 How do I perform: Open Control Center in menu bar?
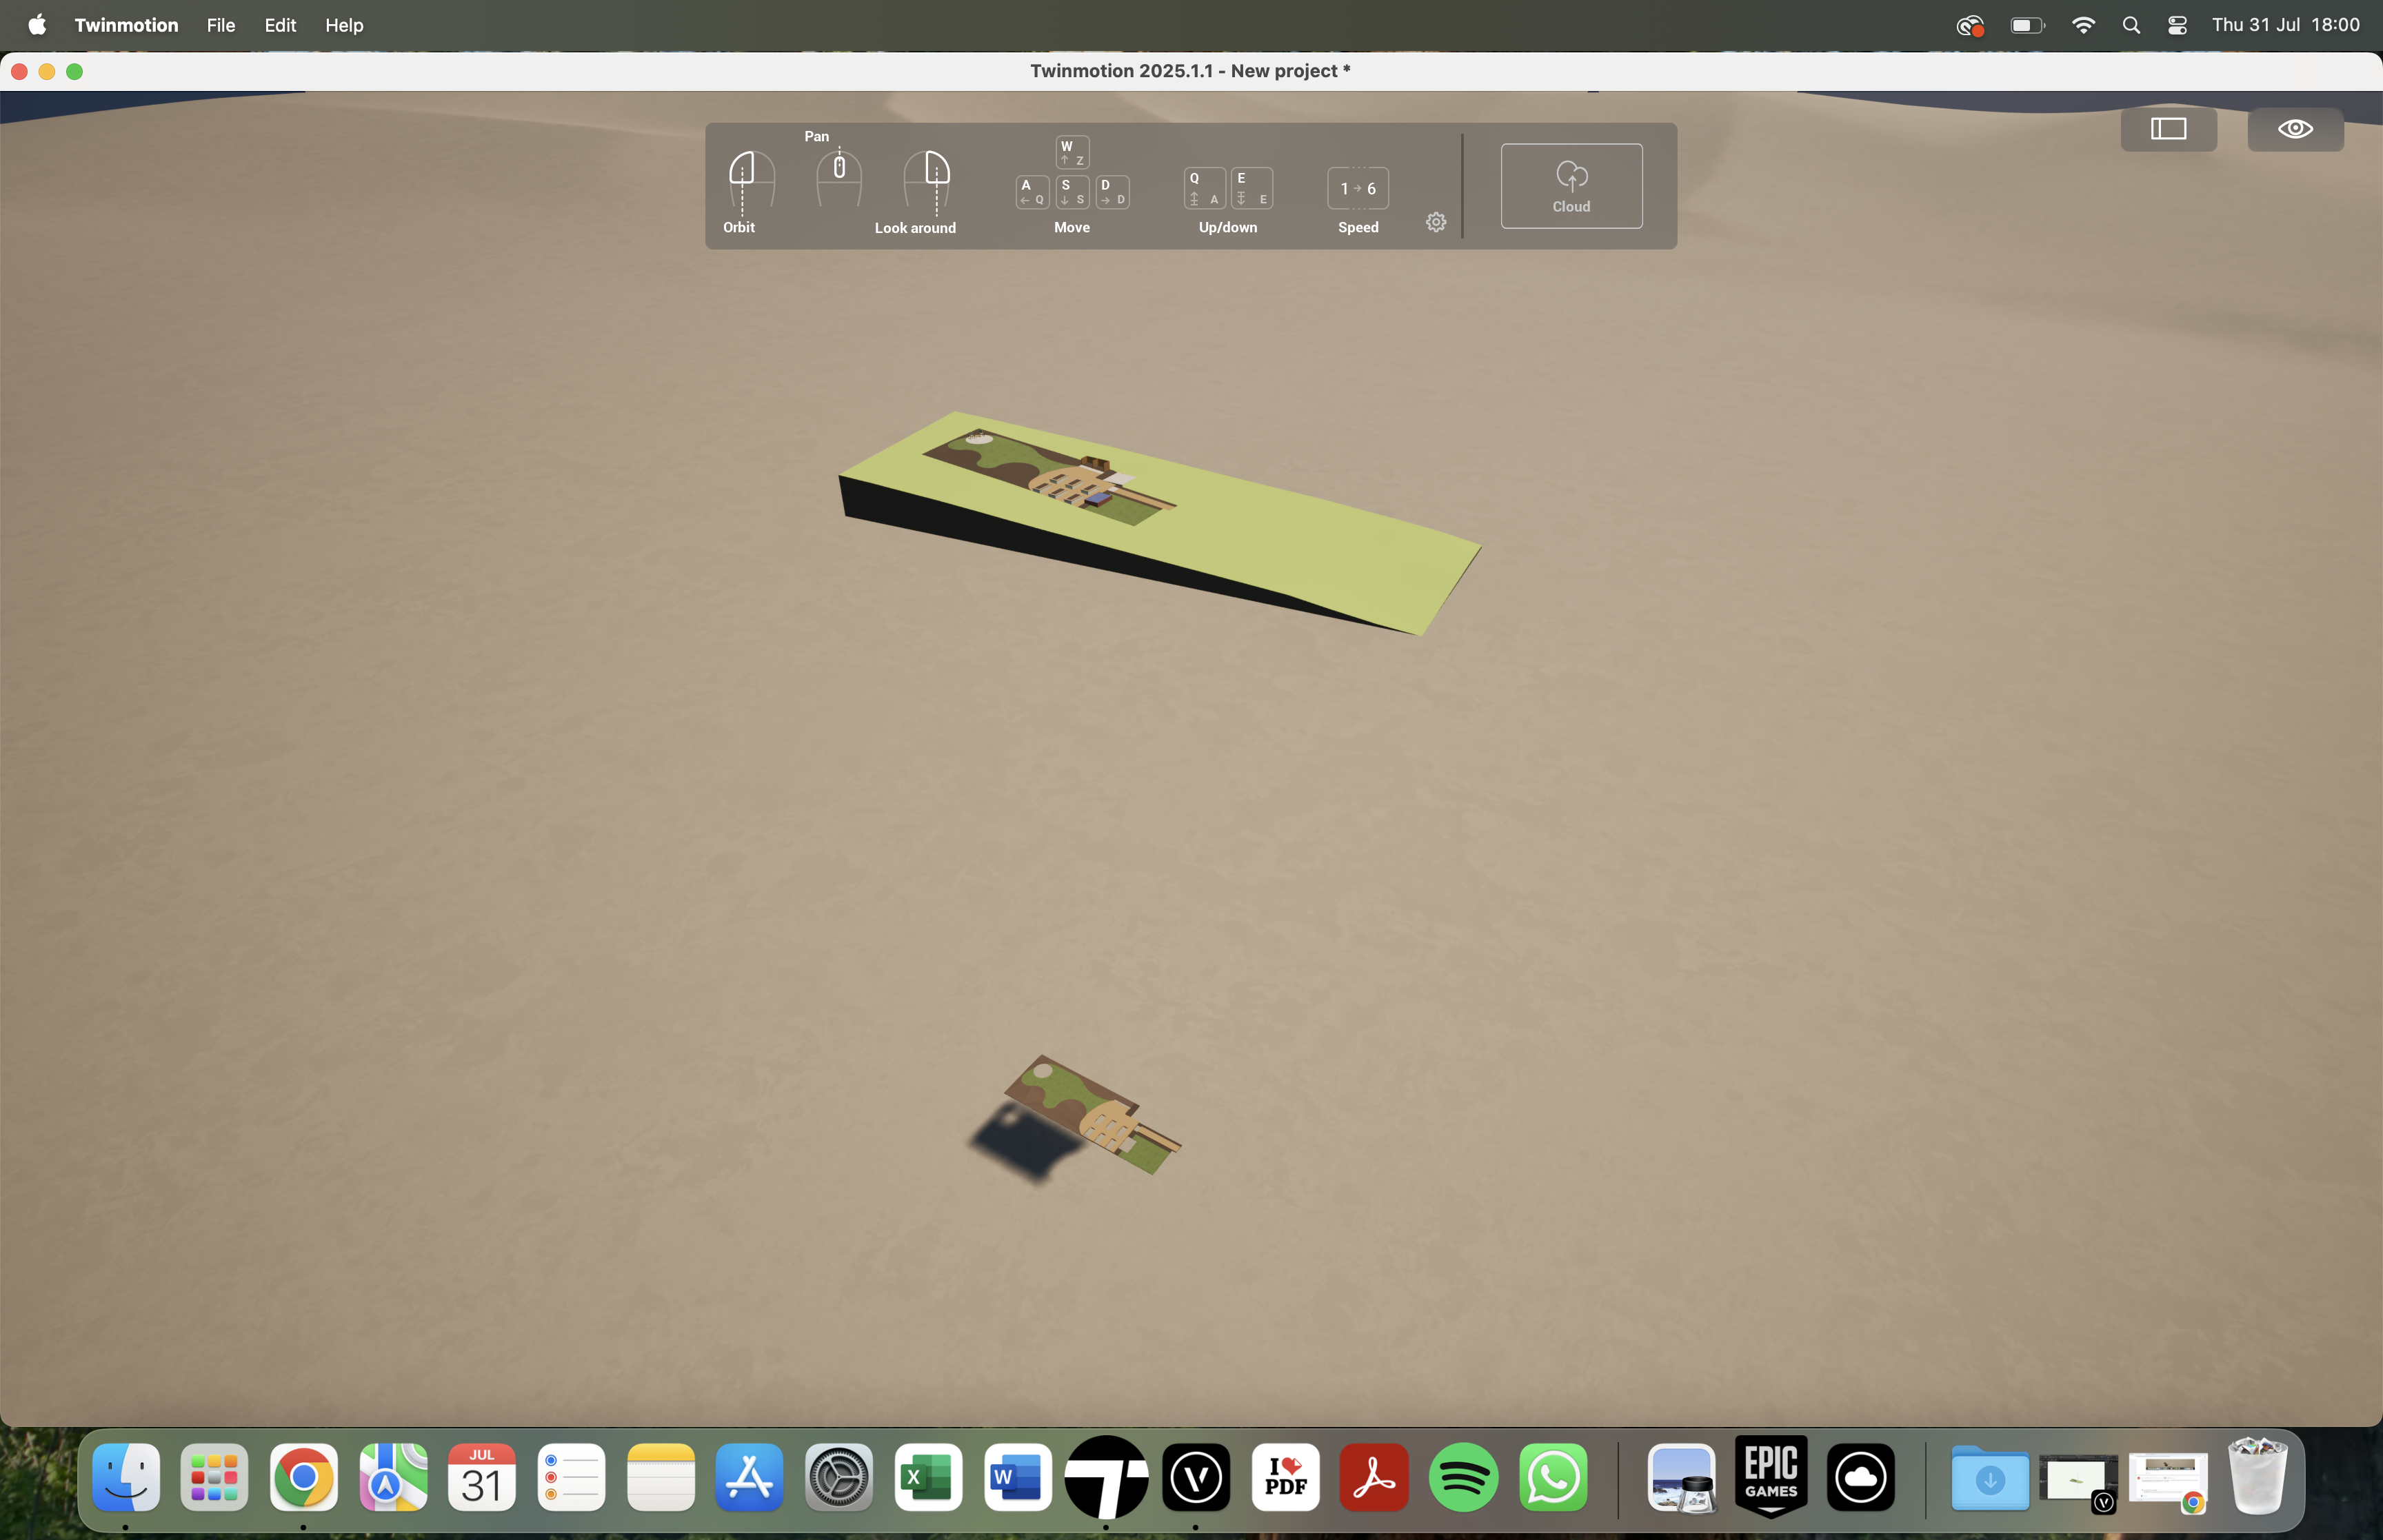[x=2177, y=25]
